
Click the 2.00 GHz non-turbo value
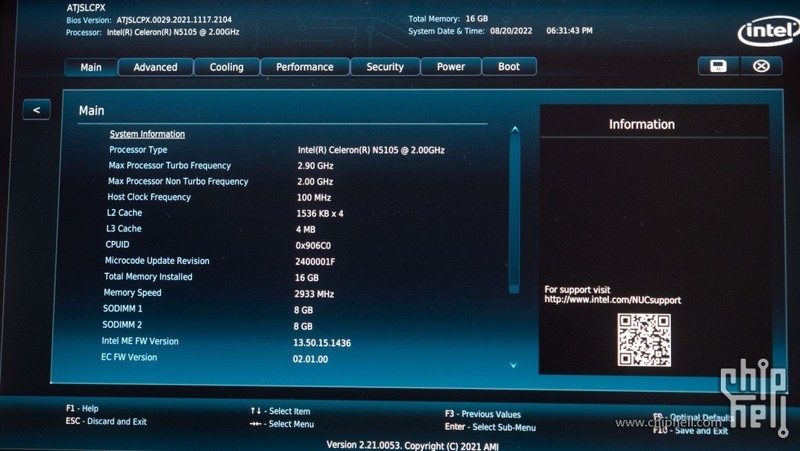coord(315,182)
